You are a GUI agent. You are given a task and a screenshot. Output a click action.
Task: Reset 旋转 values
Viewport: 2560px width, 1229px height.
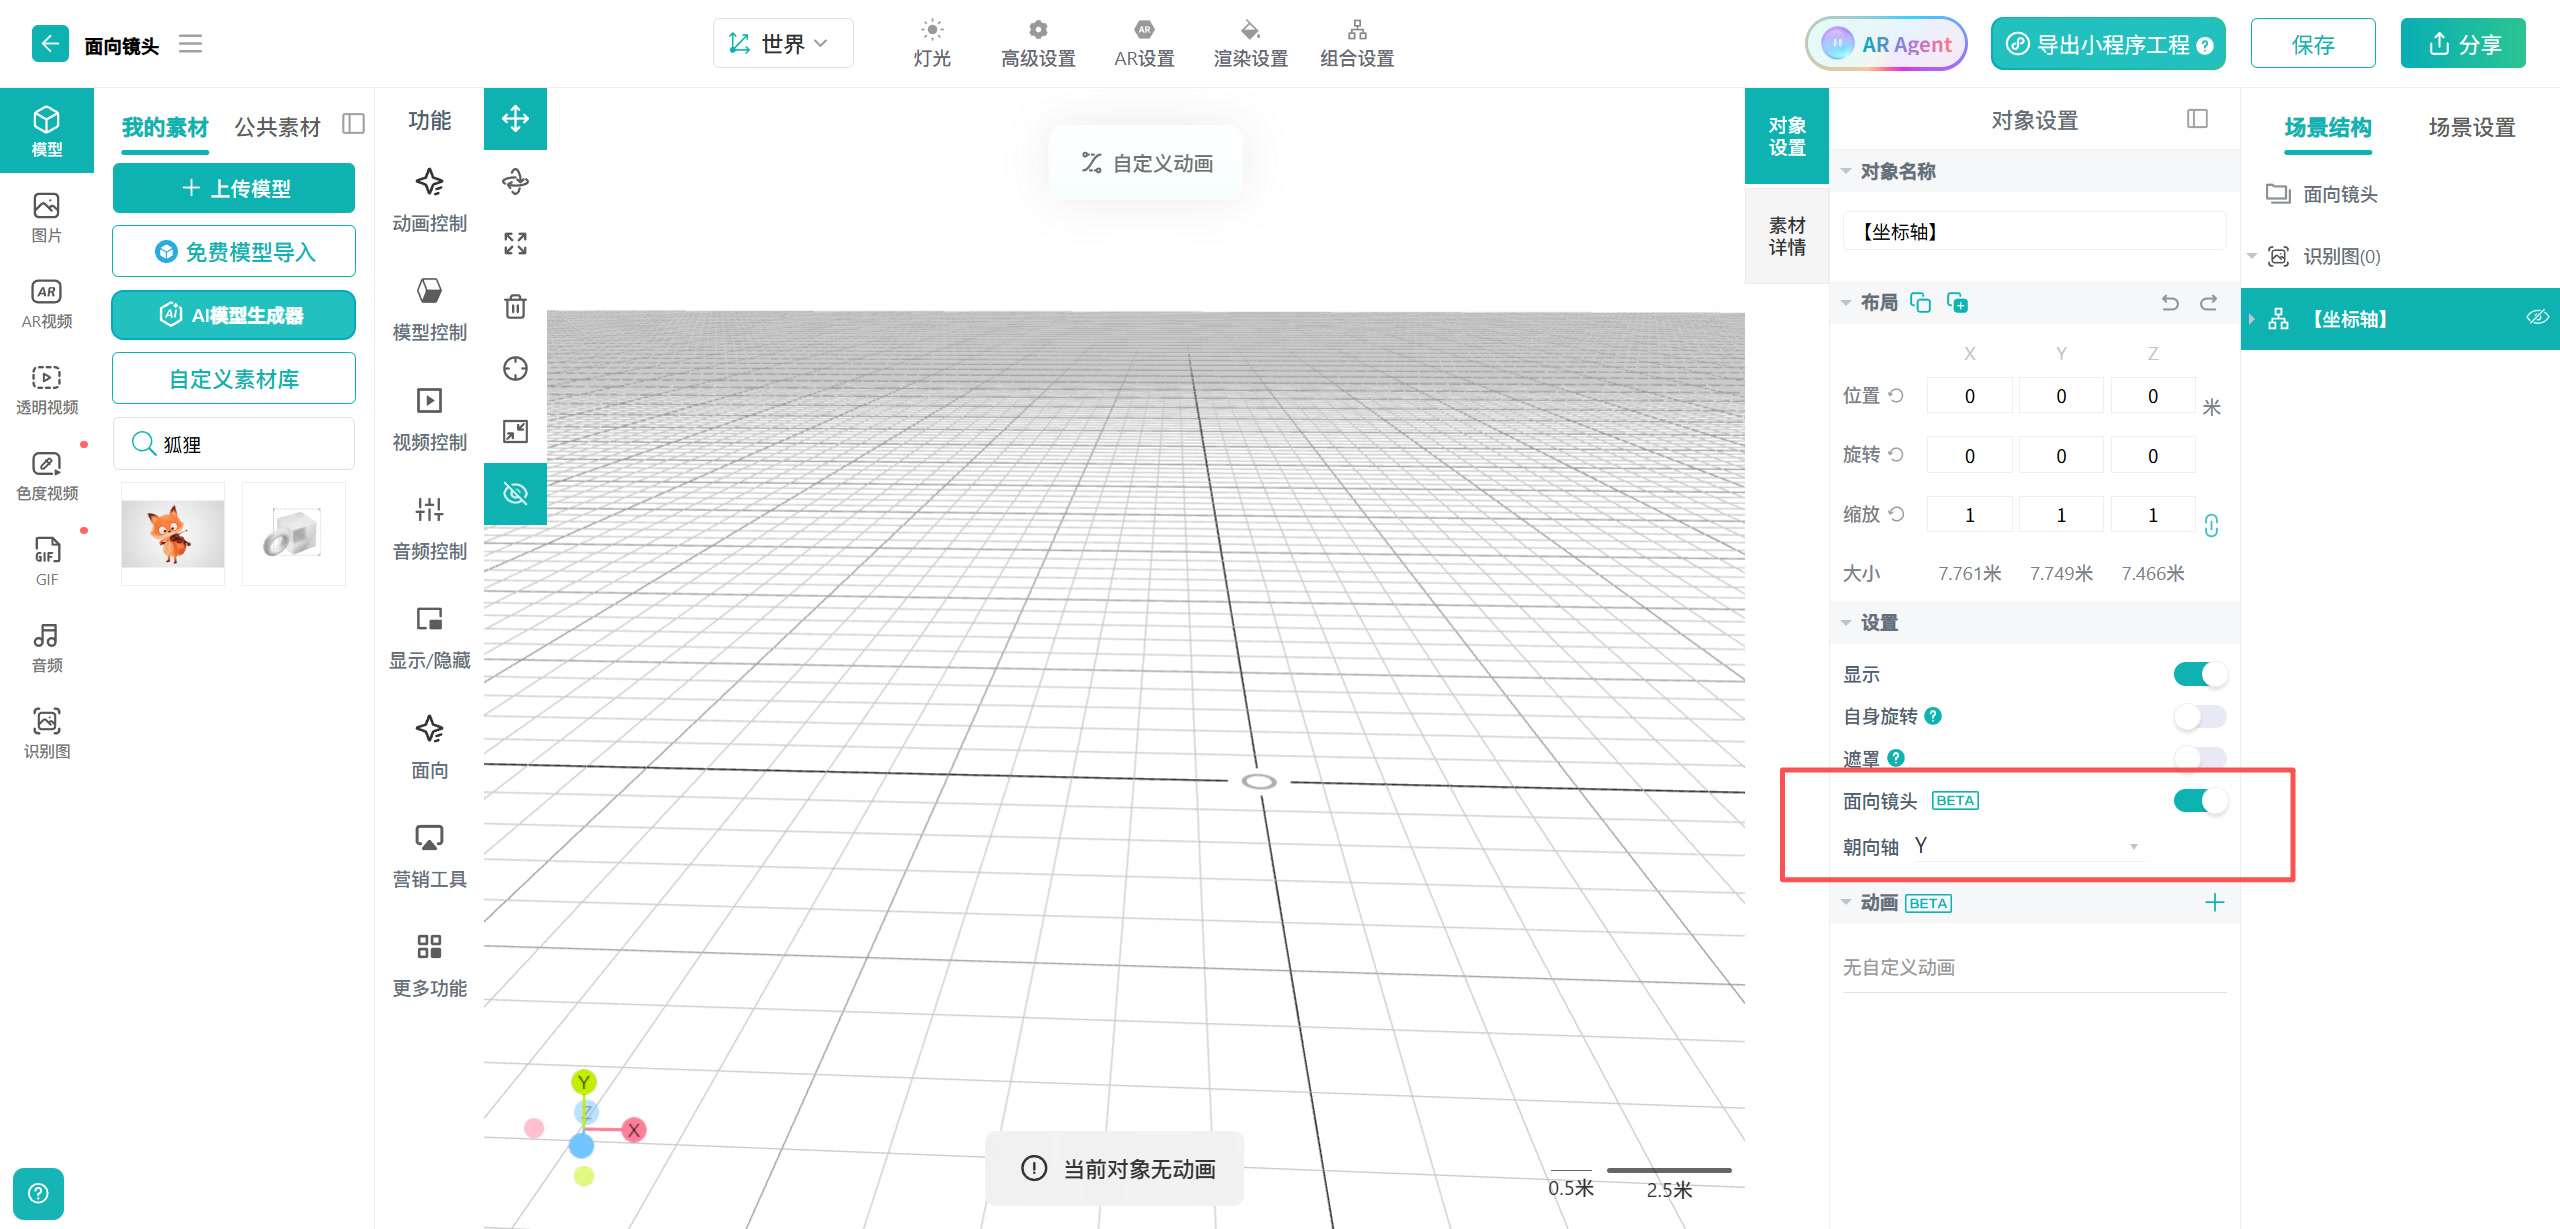(x=1895, y=455)
